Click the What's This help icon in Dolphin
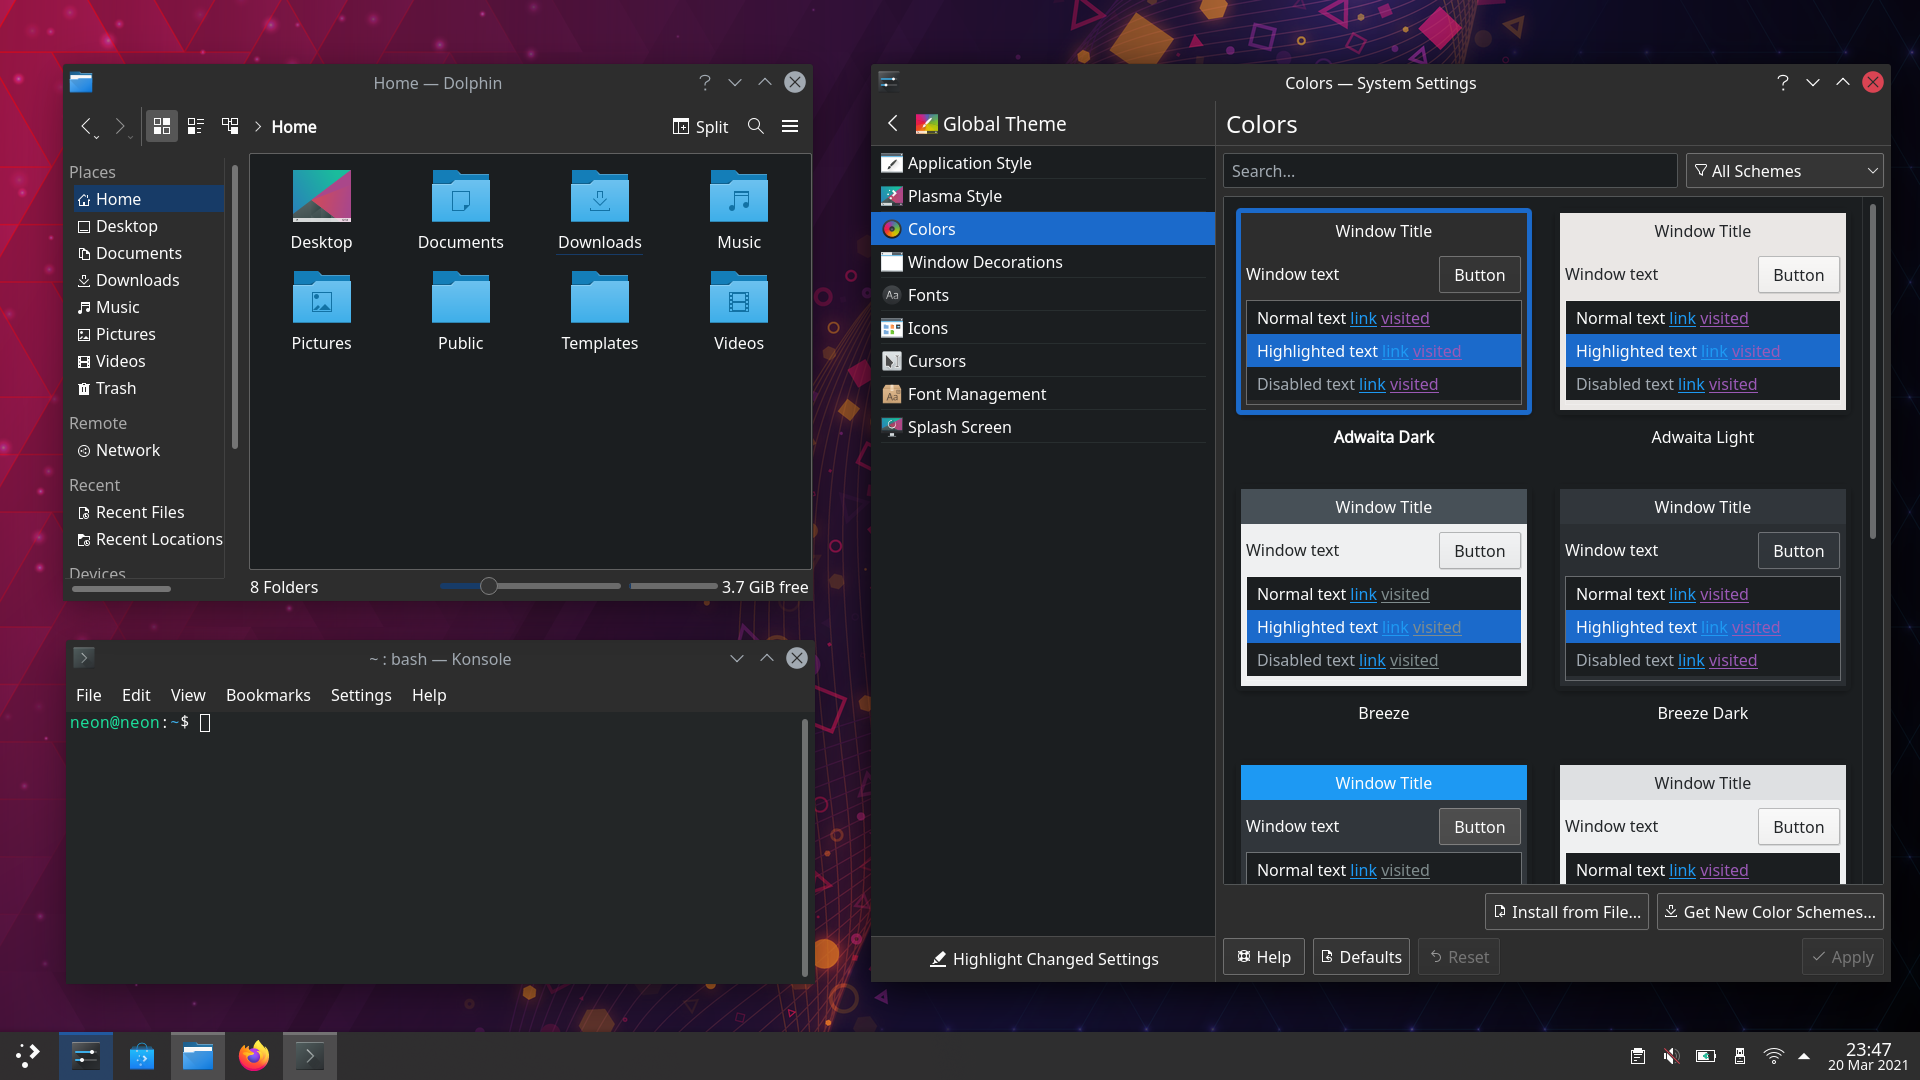Screen dimensions: 1920x1080 [x=705, y=82]
